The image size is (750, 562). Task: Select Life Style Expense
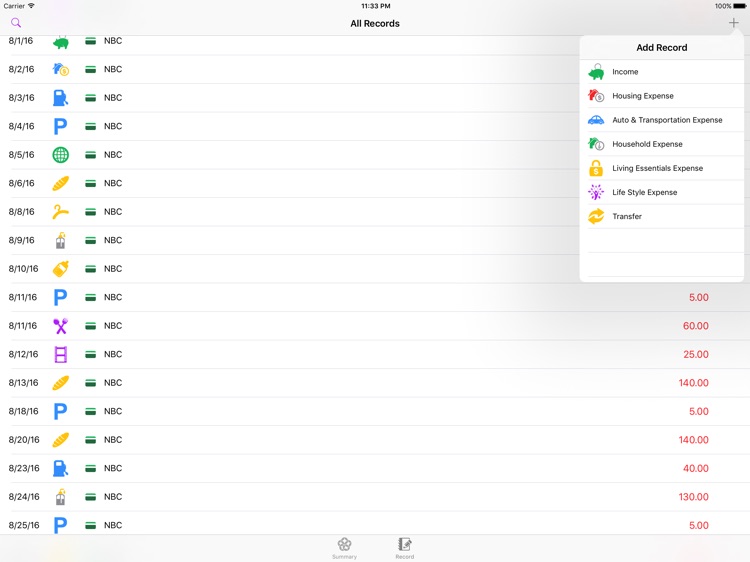pos(662,192)
